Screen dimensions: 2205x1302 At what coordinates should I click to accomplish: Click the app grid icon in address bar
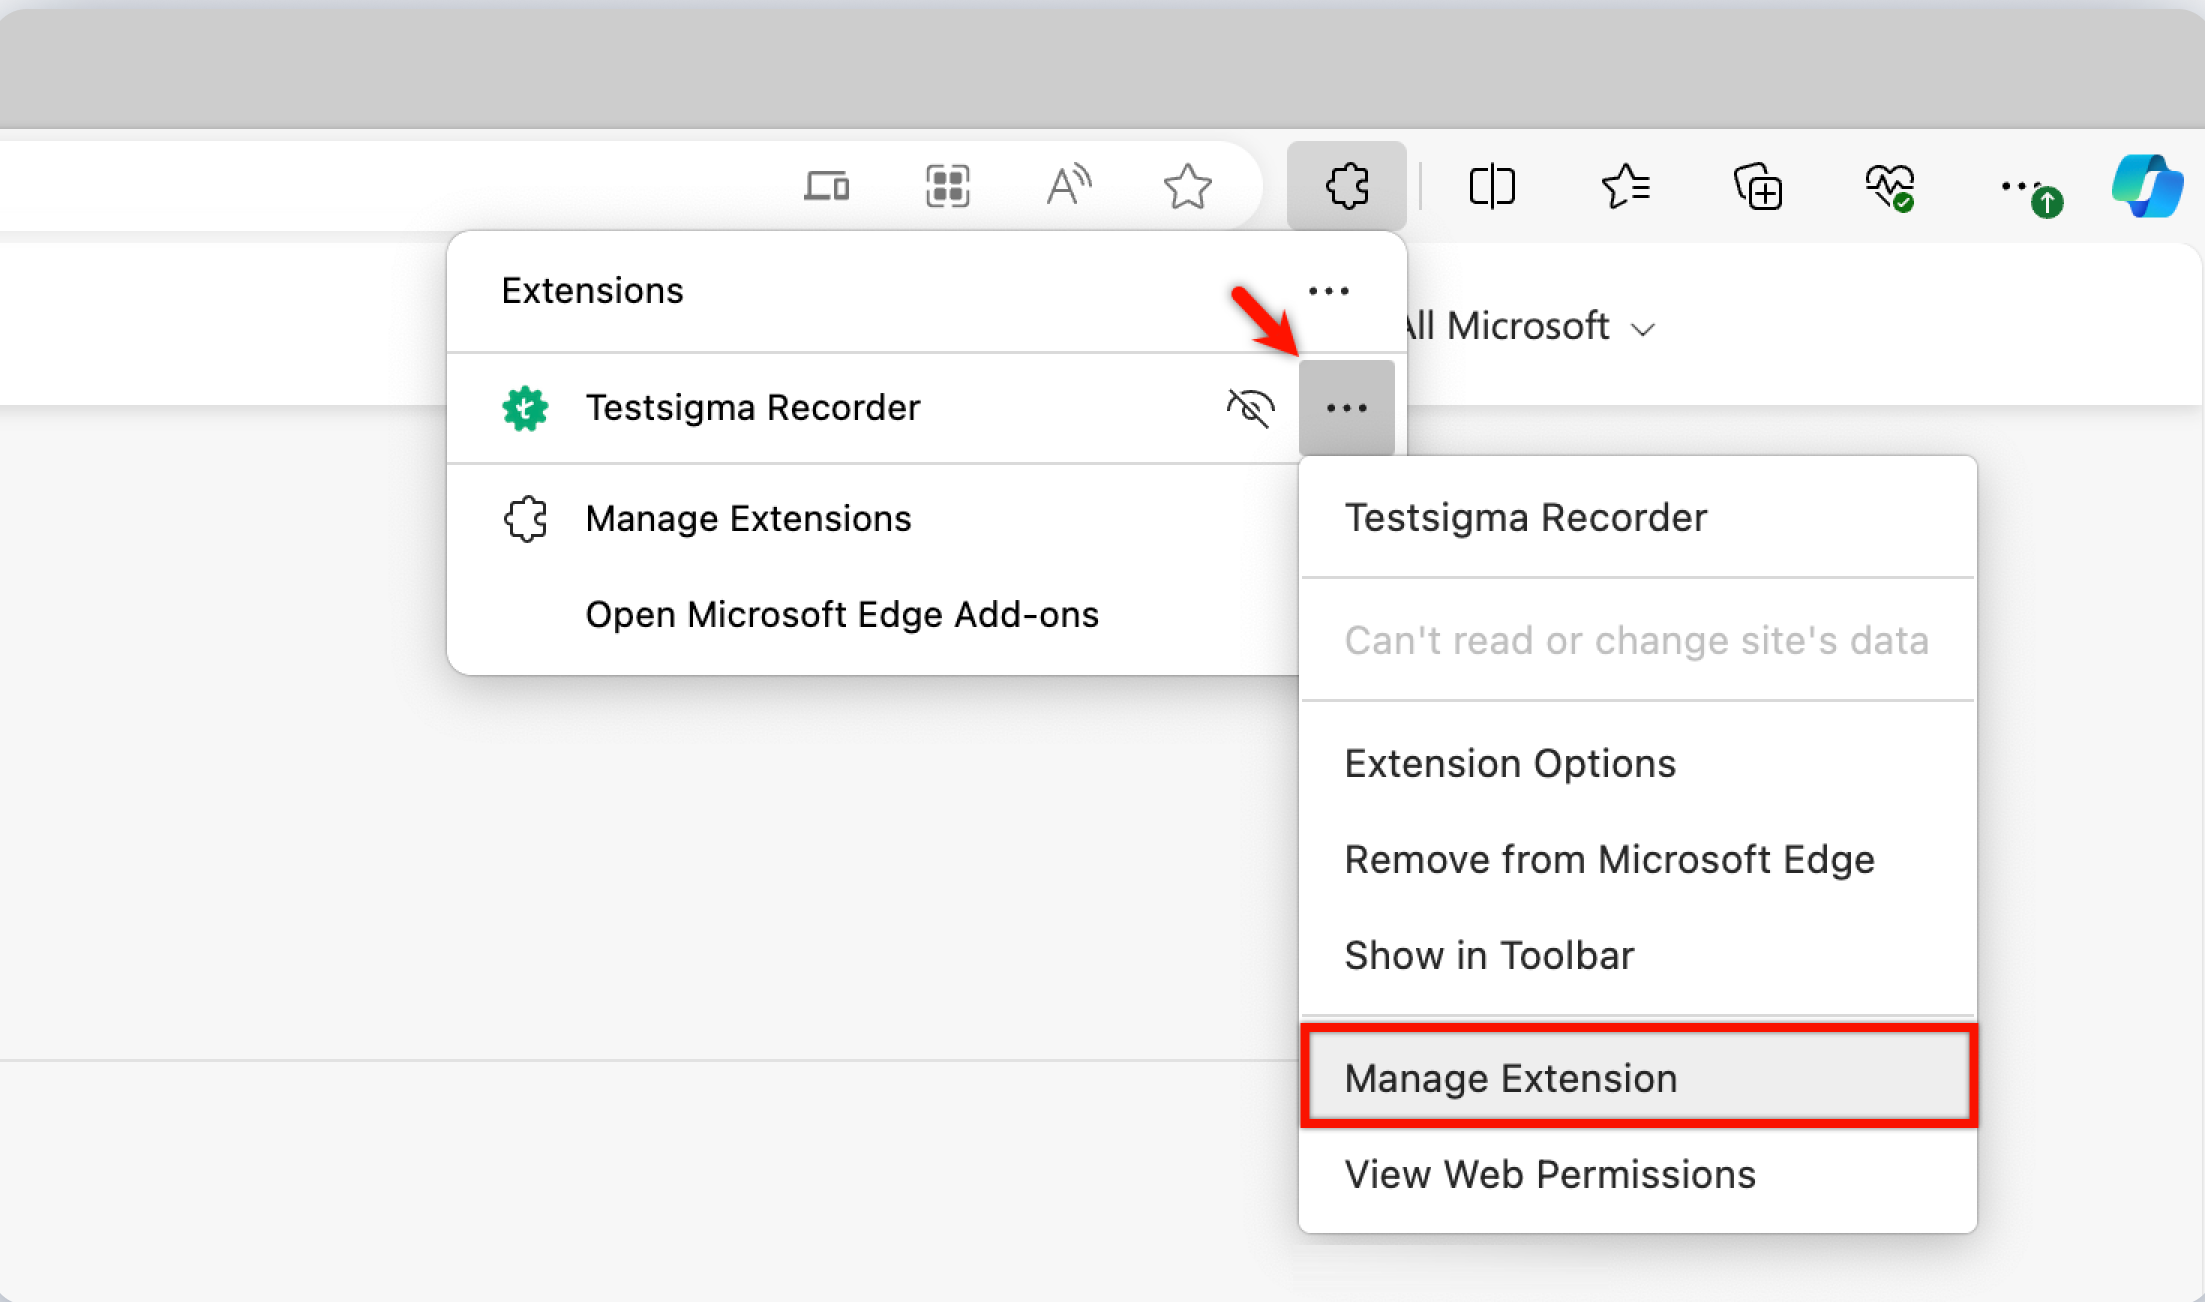coord(947,186)
